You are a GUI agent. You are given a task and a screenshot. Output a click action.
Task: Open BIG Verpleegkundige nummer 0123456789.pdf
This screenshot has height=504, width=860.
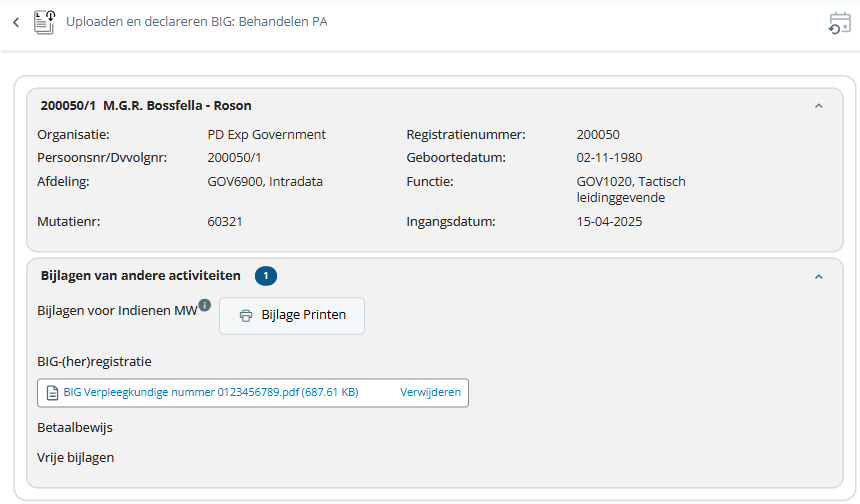[210, 393]
